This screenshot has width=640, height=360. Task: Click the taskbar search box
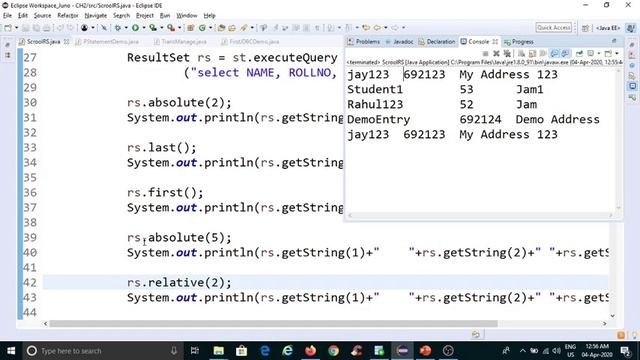(102, 351)
